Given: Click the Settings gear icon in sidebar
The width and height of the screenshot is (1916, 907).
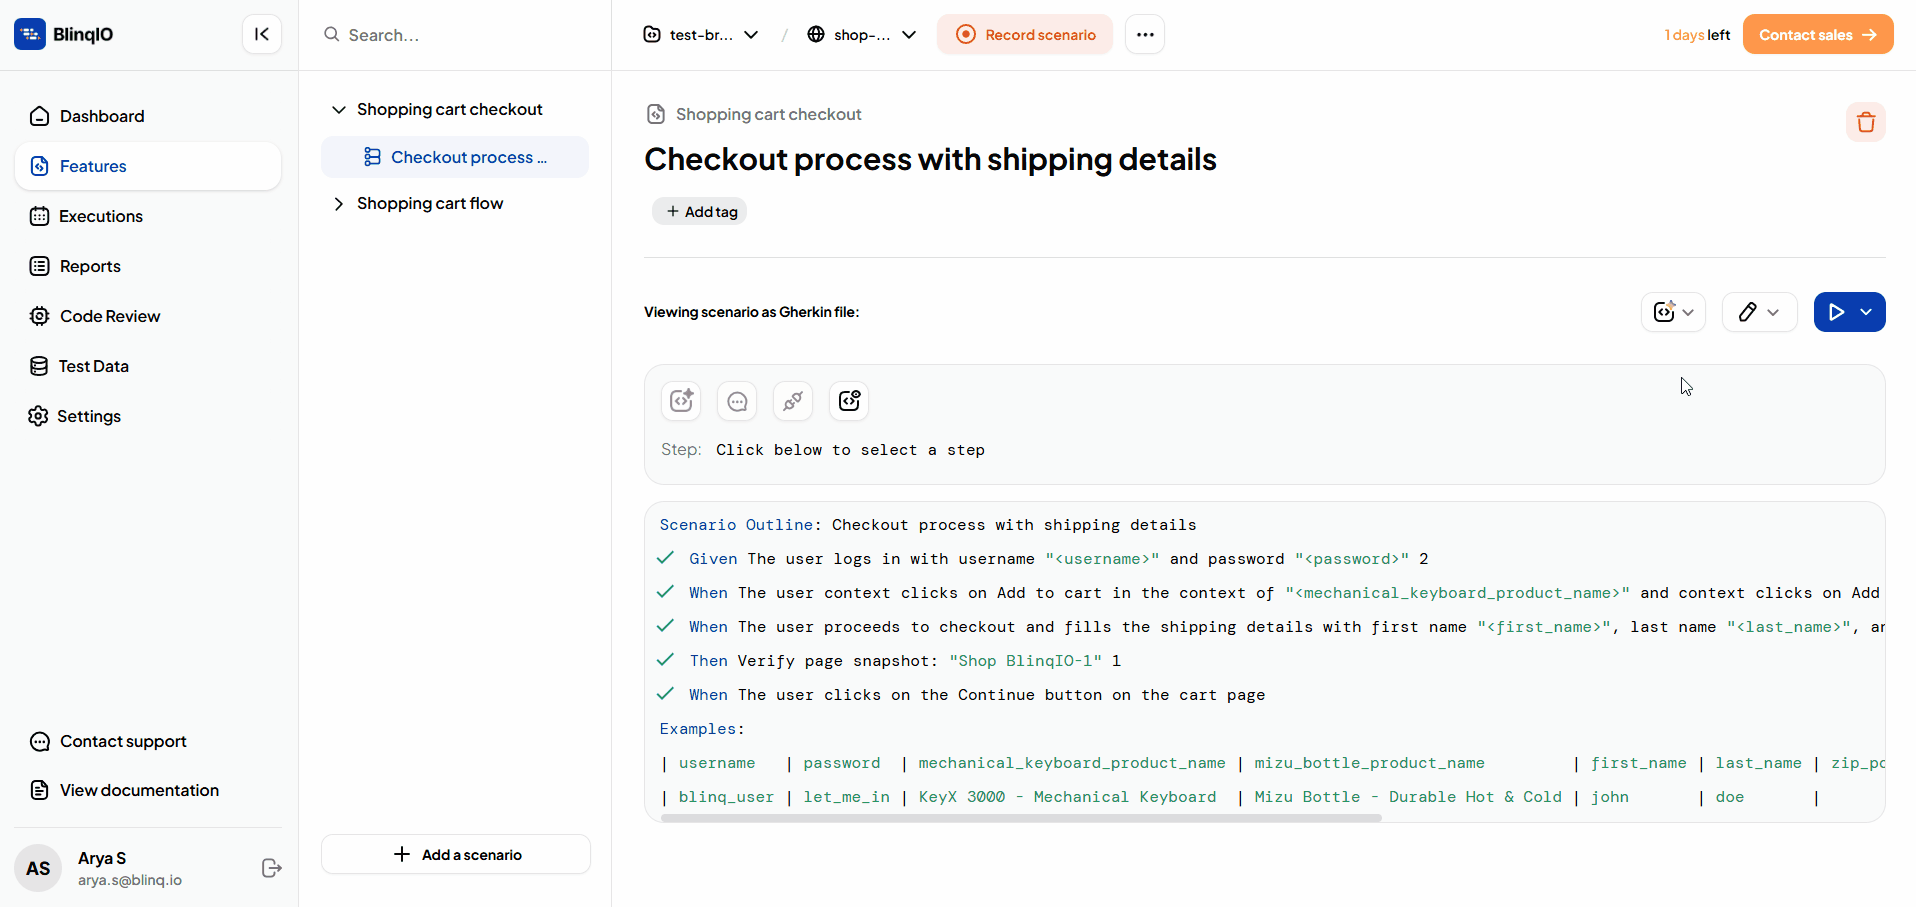Looking at the screenshot, I should 38,416.
